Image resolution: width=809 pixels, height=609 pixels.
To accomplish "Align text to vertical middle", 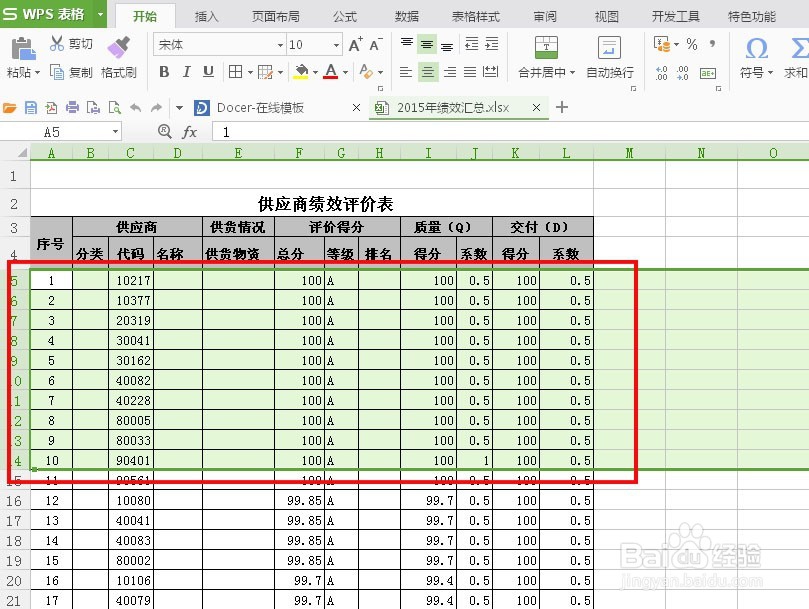I will [427, 44].
